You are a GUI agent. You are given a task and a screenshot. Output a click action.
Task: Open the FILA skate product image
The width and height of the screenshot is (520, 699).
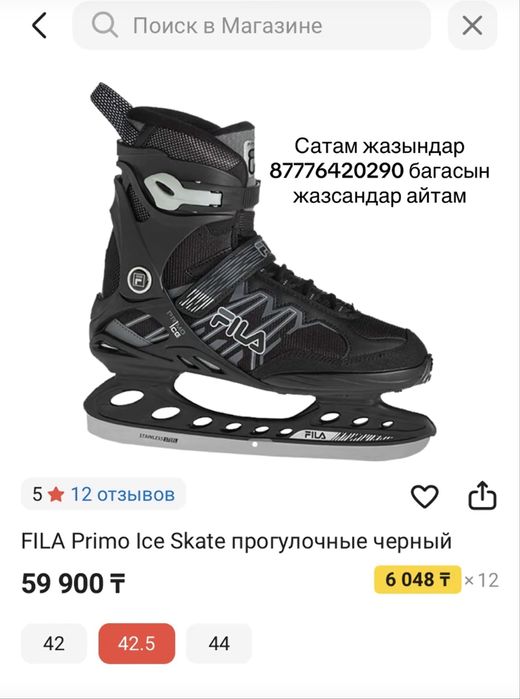(259, 272)
